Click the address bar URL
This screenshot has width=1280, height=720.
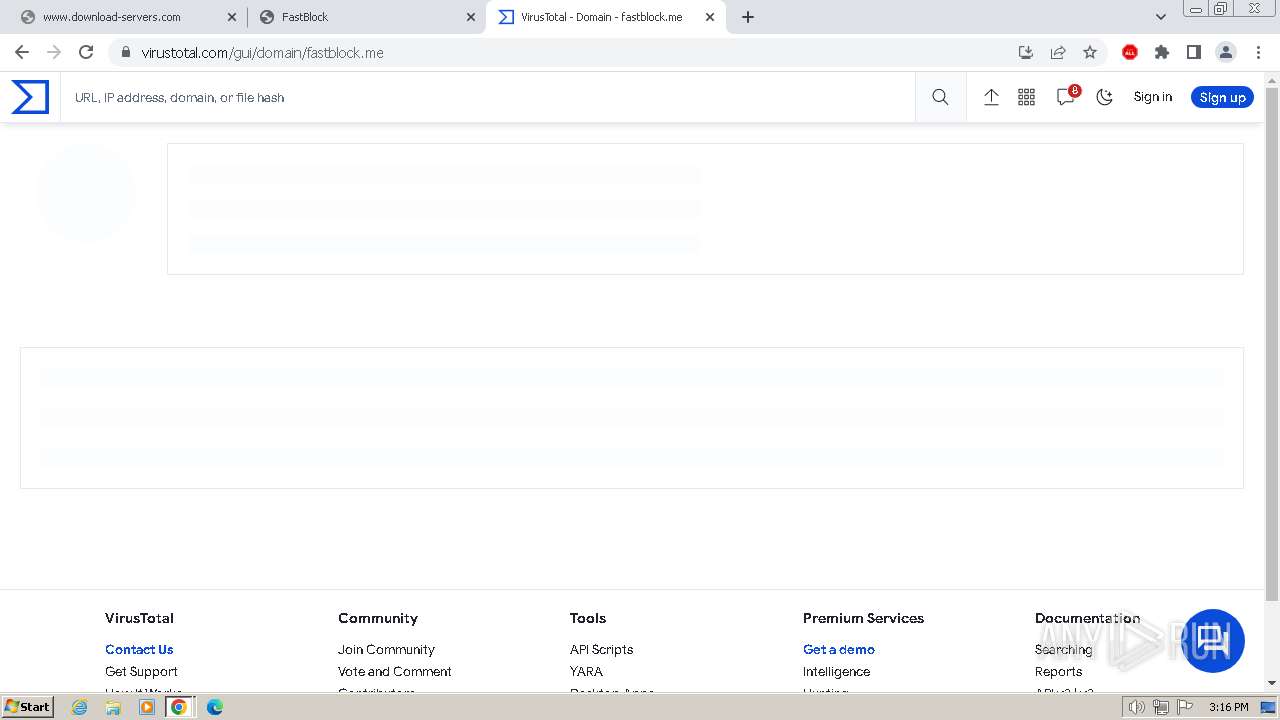pyautogui.click(x=262, y=53)
